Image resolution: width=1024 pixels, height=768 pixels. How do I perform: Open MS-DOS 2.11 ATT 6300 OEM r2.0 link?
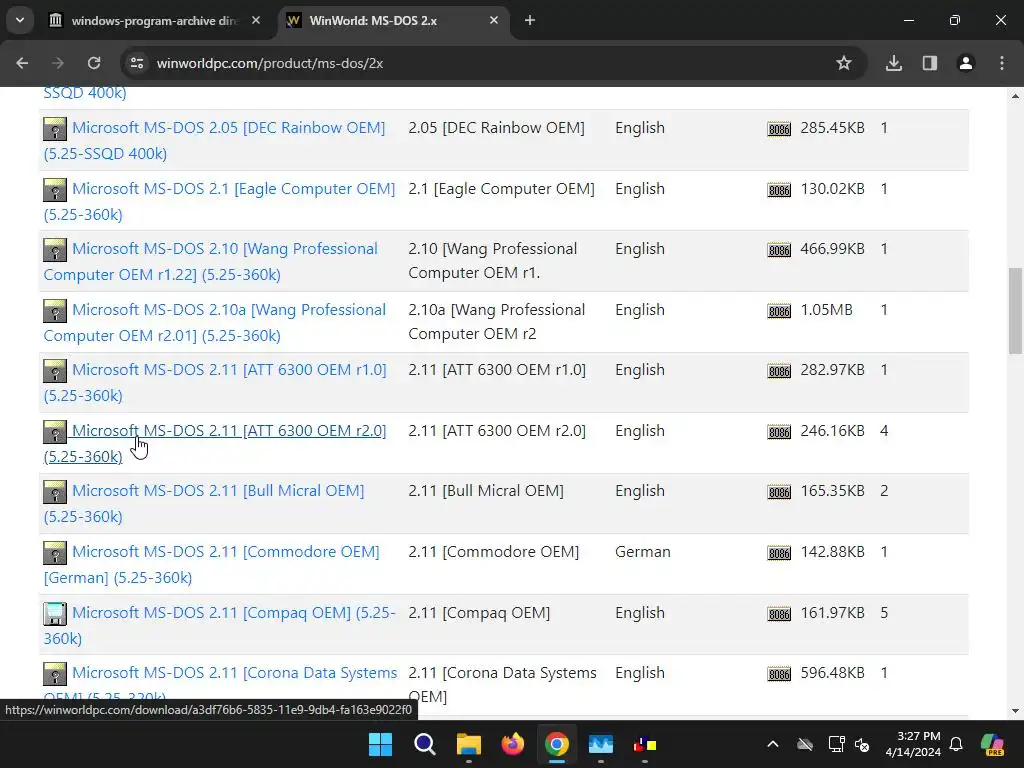(229, 430)
